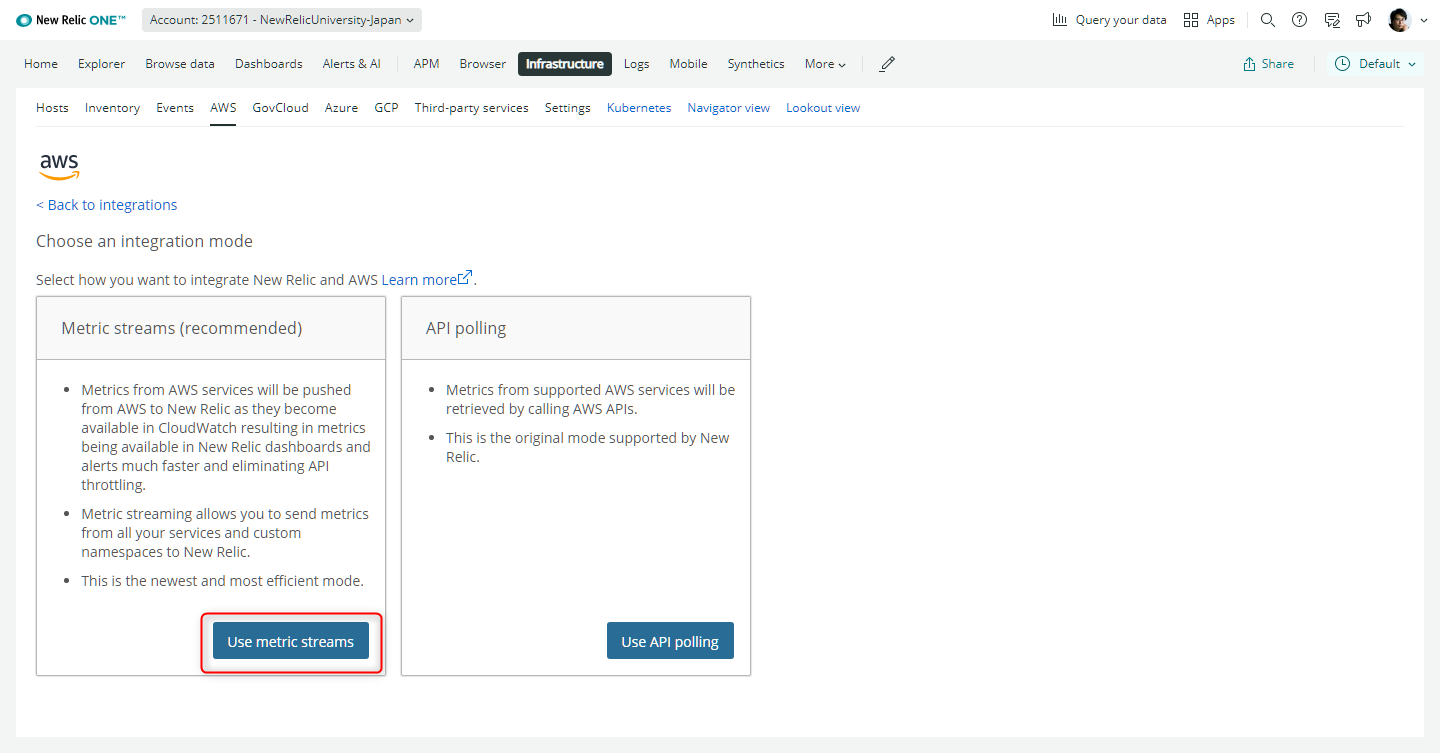Switch to the Events tab
Image resolution: width=1440 pixels, height=753 pixels.
coord(175,108)
